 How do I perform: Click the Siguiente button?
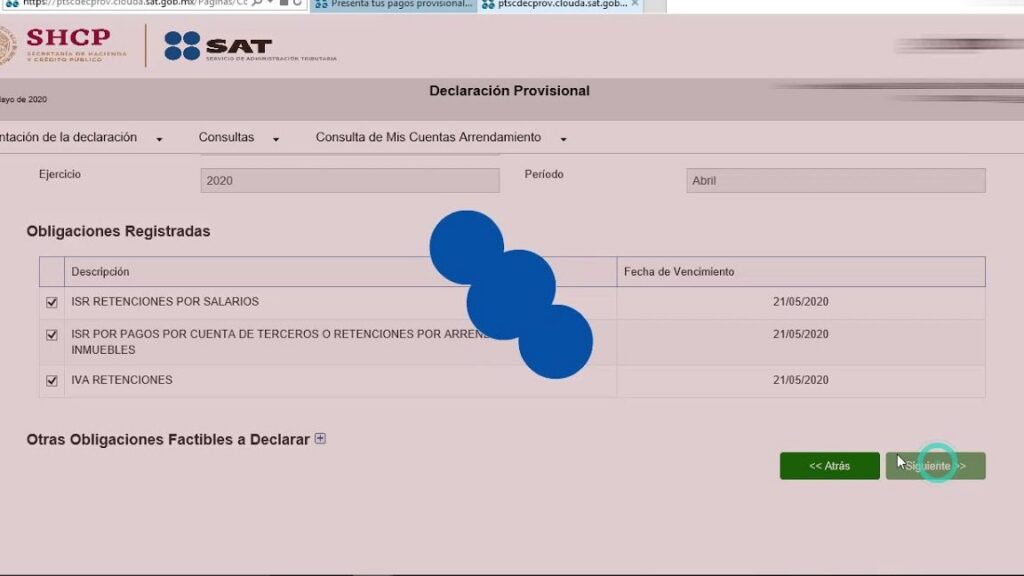(x=935, y=466)
